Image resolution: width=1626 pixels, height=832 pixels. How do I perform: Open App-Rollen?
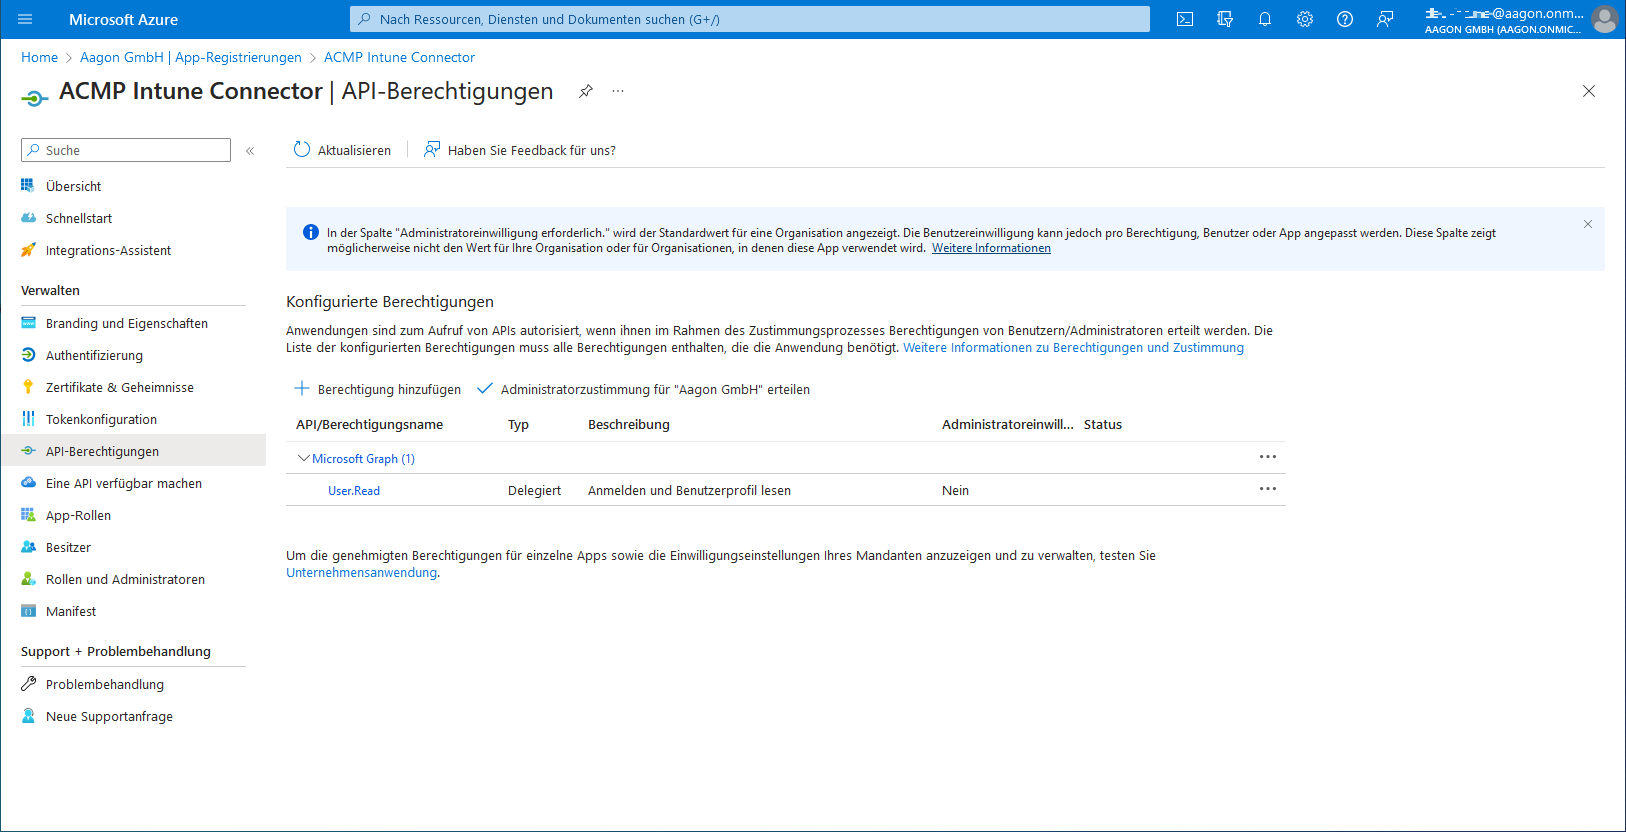78,515
